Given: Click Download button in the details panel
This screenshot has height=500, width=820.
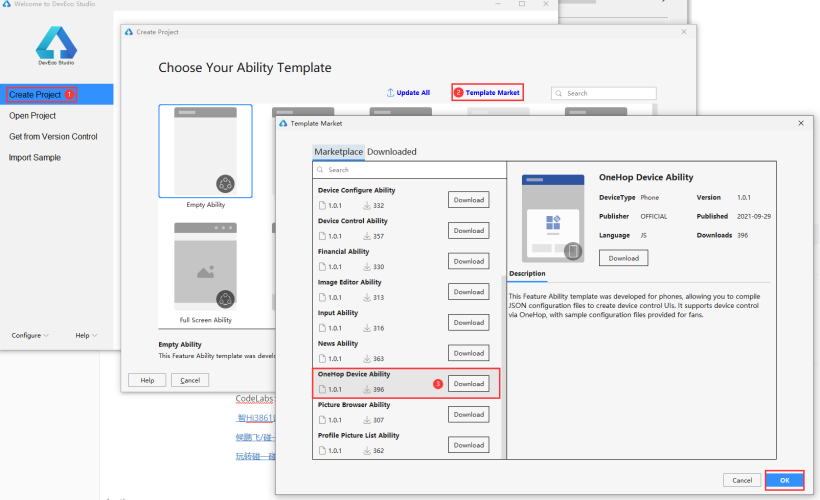Looking at the screenshot, I should coord(623,258).
